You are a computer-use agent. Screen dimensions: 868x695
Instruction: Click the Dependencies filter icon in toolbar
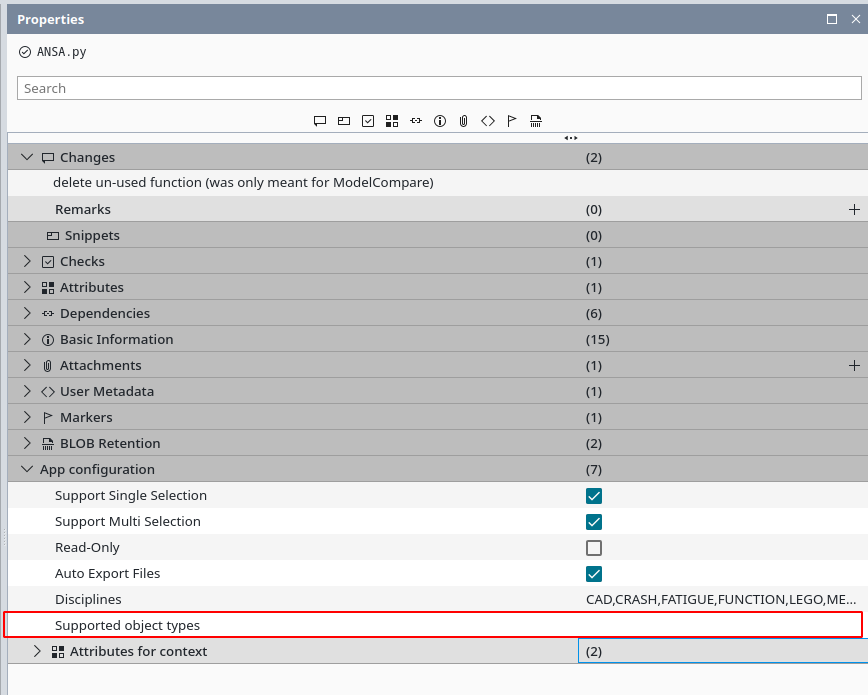coord(416,121)
